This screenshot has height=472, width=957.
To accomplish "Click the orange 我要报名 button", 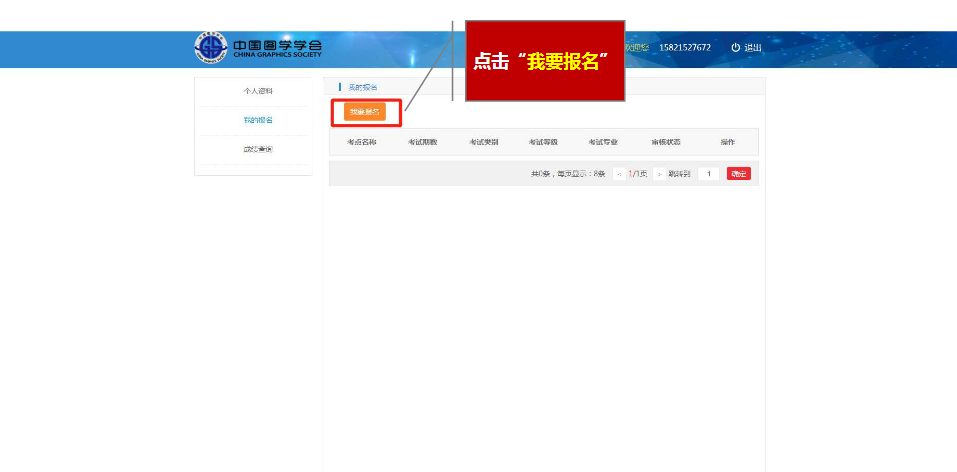I will click(x=365, y=112).
